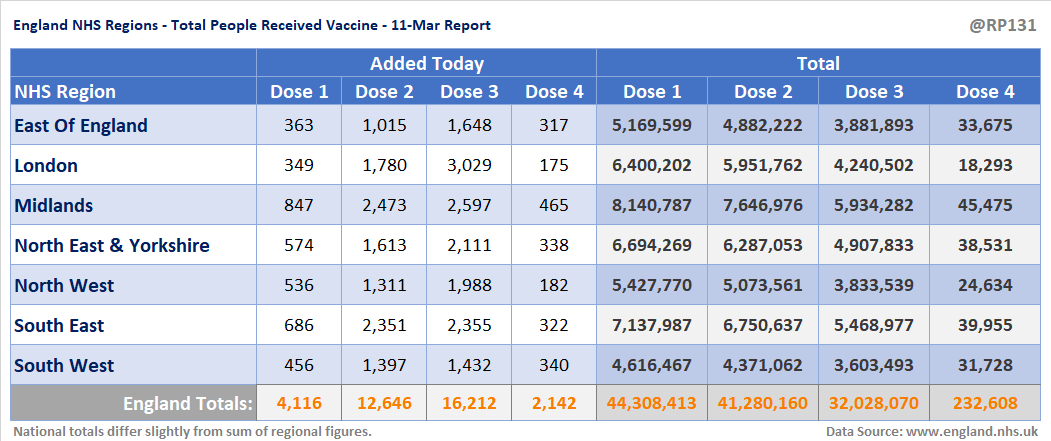1051x441 pixels.
Task: Click the 'South West' region cell
Action: tap(64, 365)
